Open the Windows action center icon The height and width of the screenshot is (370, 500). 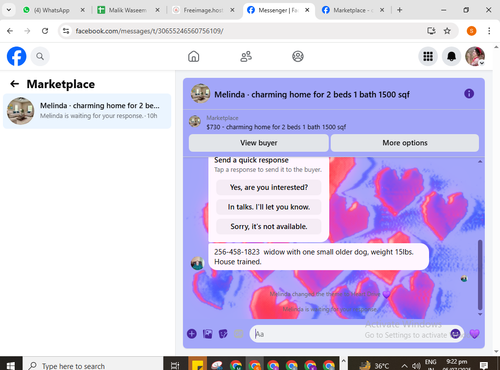(x=484, y=365)
